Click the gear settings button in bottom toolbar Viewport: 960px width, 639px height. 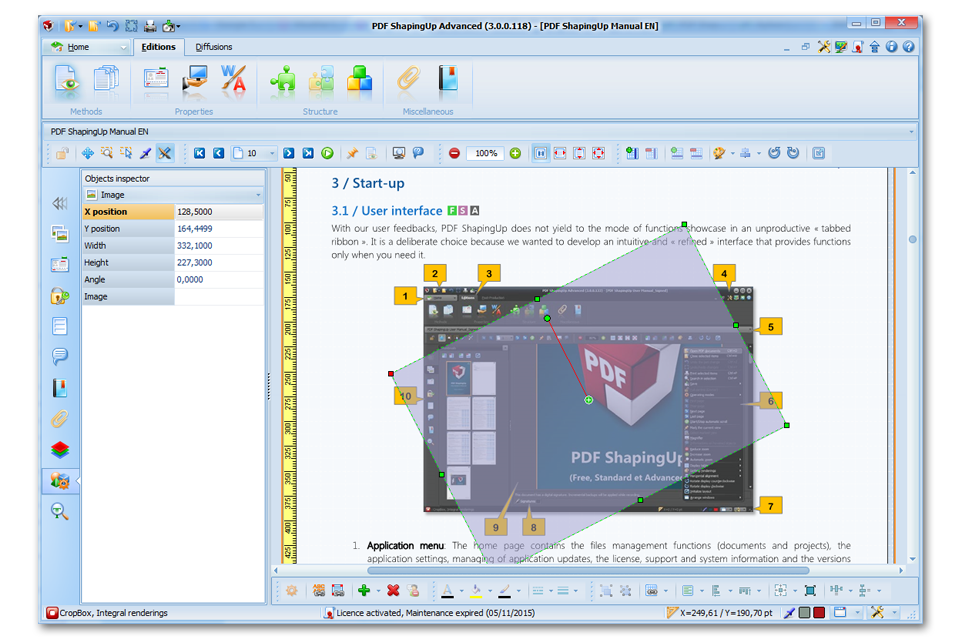(291, 591)
